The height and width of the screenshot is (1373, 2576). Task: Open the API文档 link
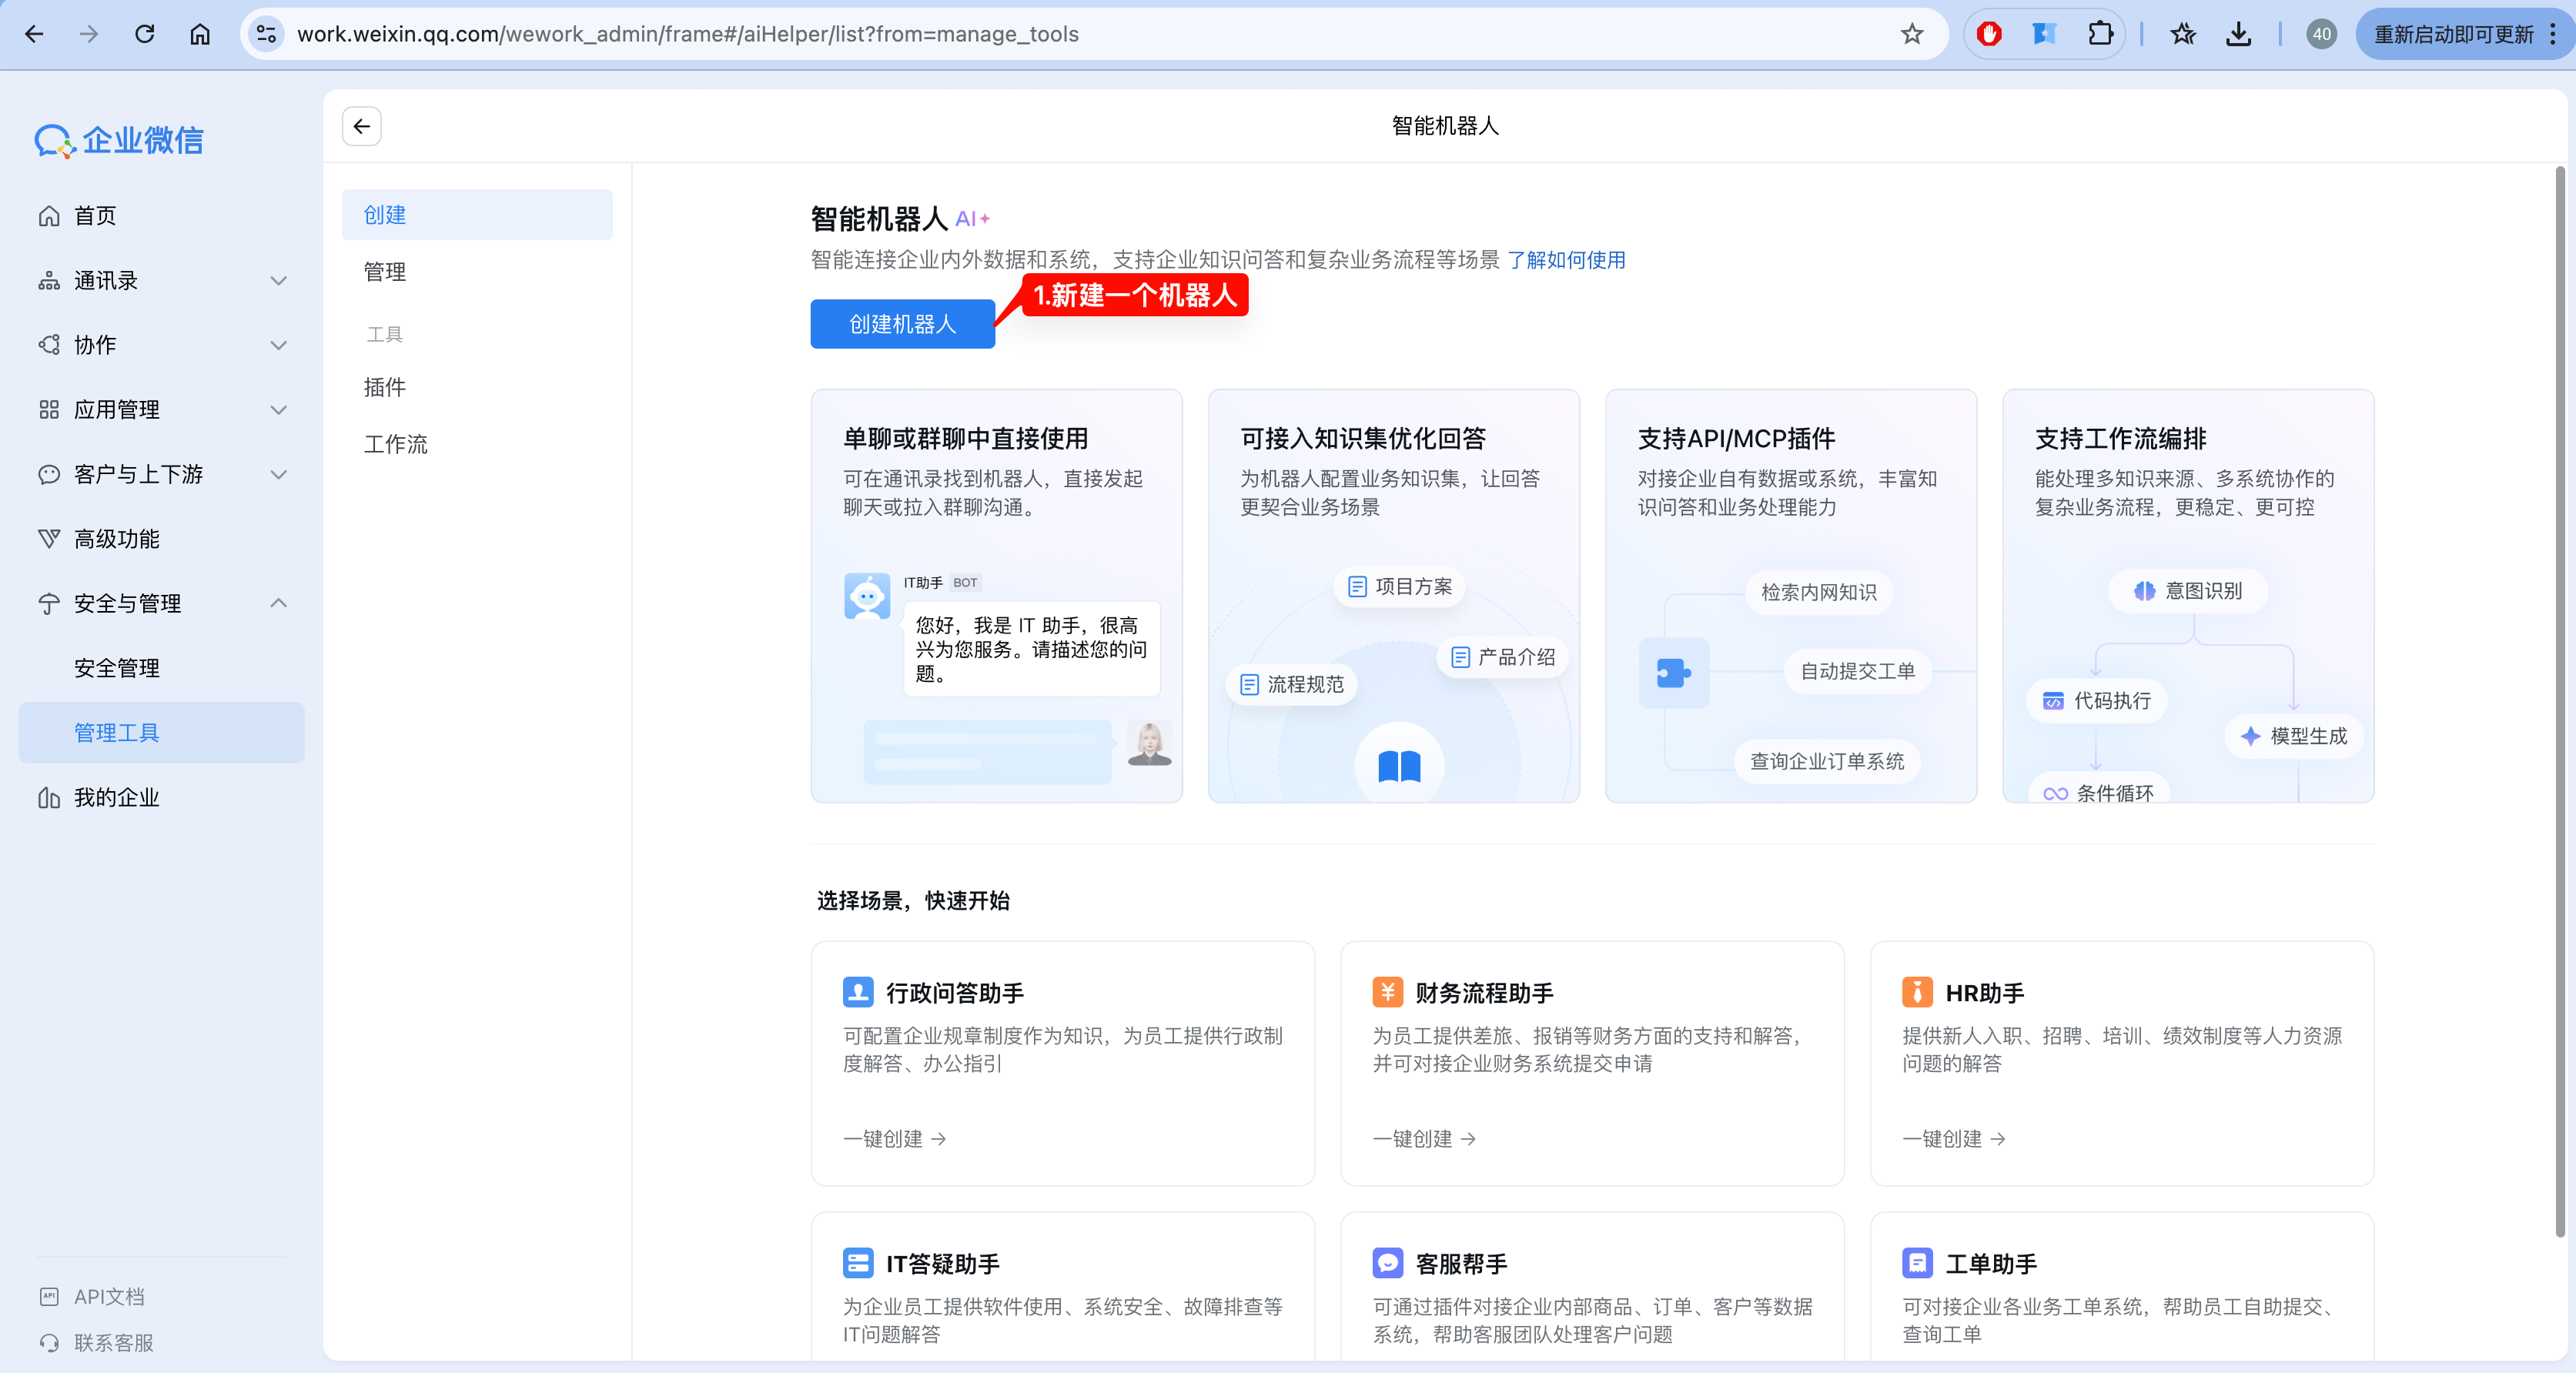pos(92,1297)
